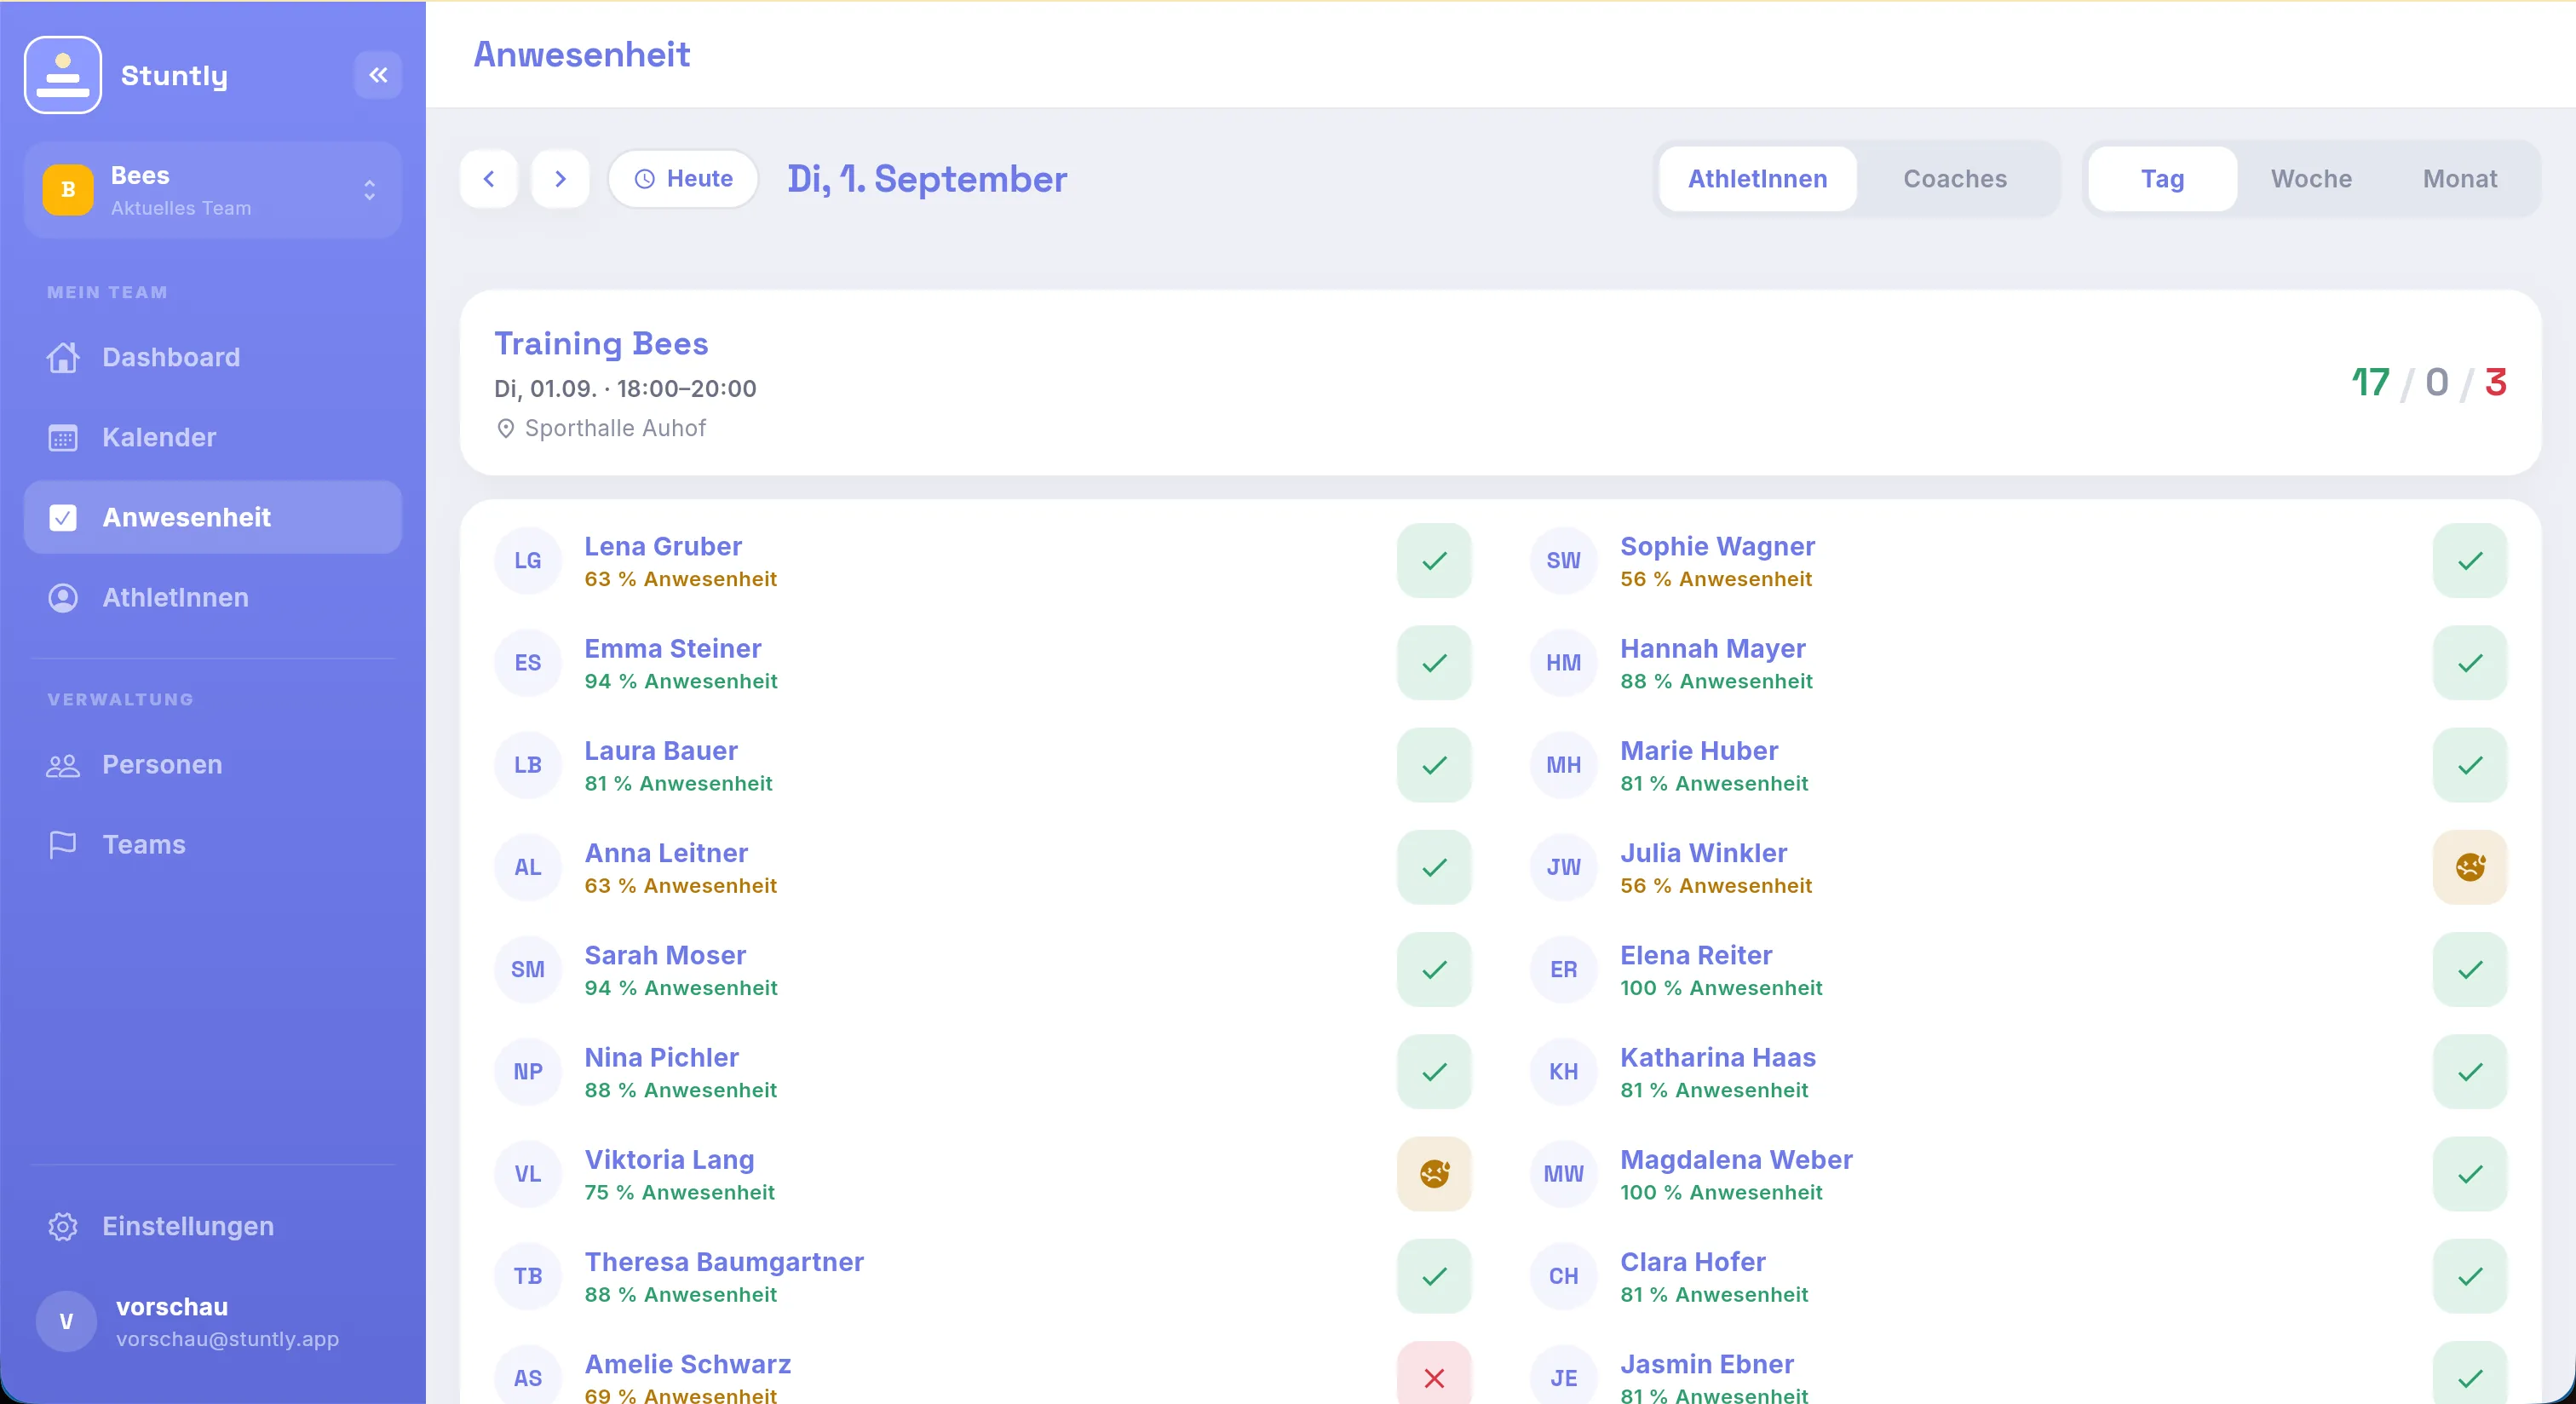The height and width of the screenshot is (1404, 2576).
Task: Toggle attendance check for Lena Gruber
Action: pos(1434,561)
